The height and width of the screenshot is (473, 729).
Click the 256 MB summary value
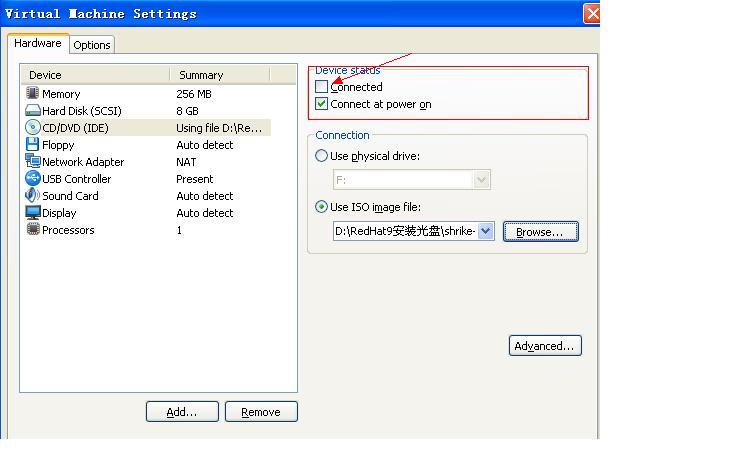[194, 94]
